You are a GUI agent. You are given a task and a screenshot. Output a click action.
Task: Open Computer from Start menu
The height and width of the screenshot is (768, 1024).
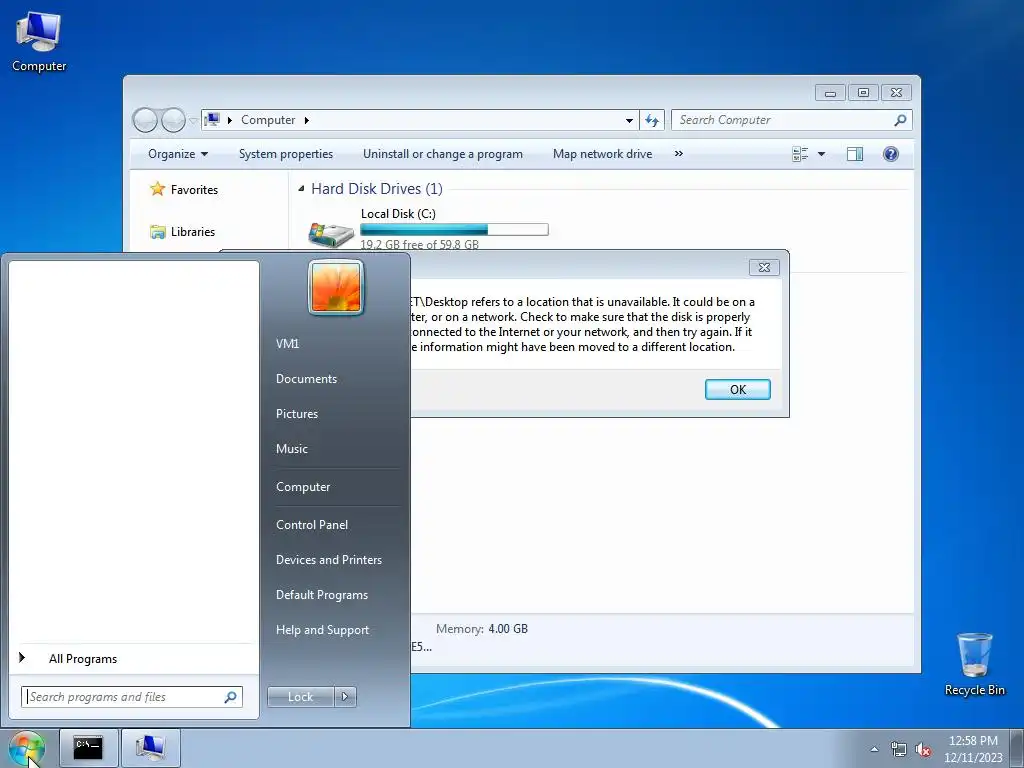[303, 487]
